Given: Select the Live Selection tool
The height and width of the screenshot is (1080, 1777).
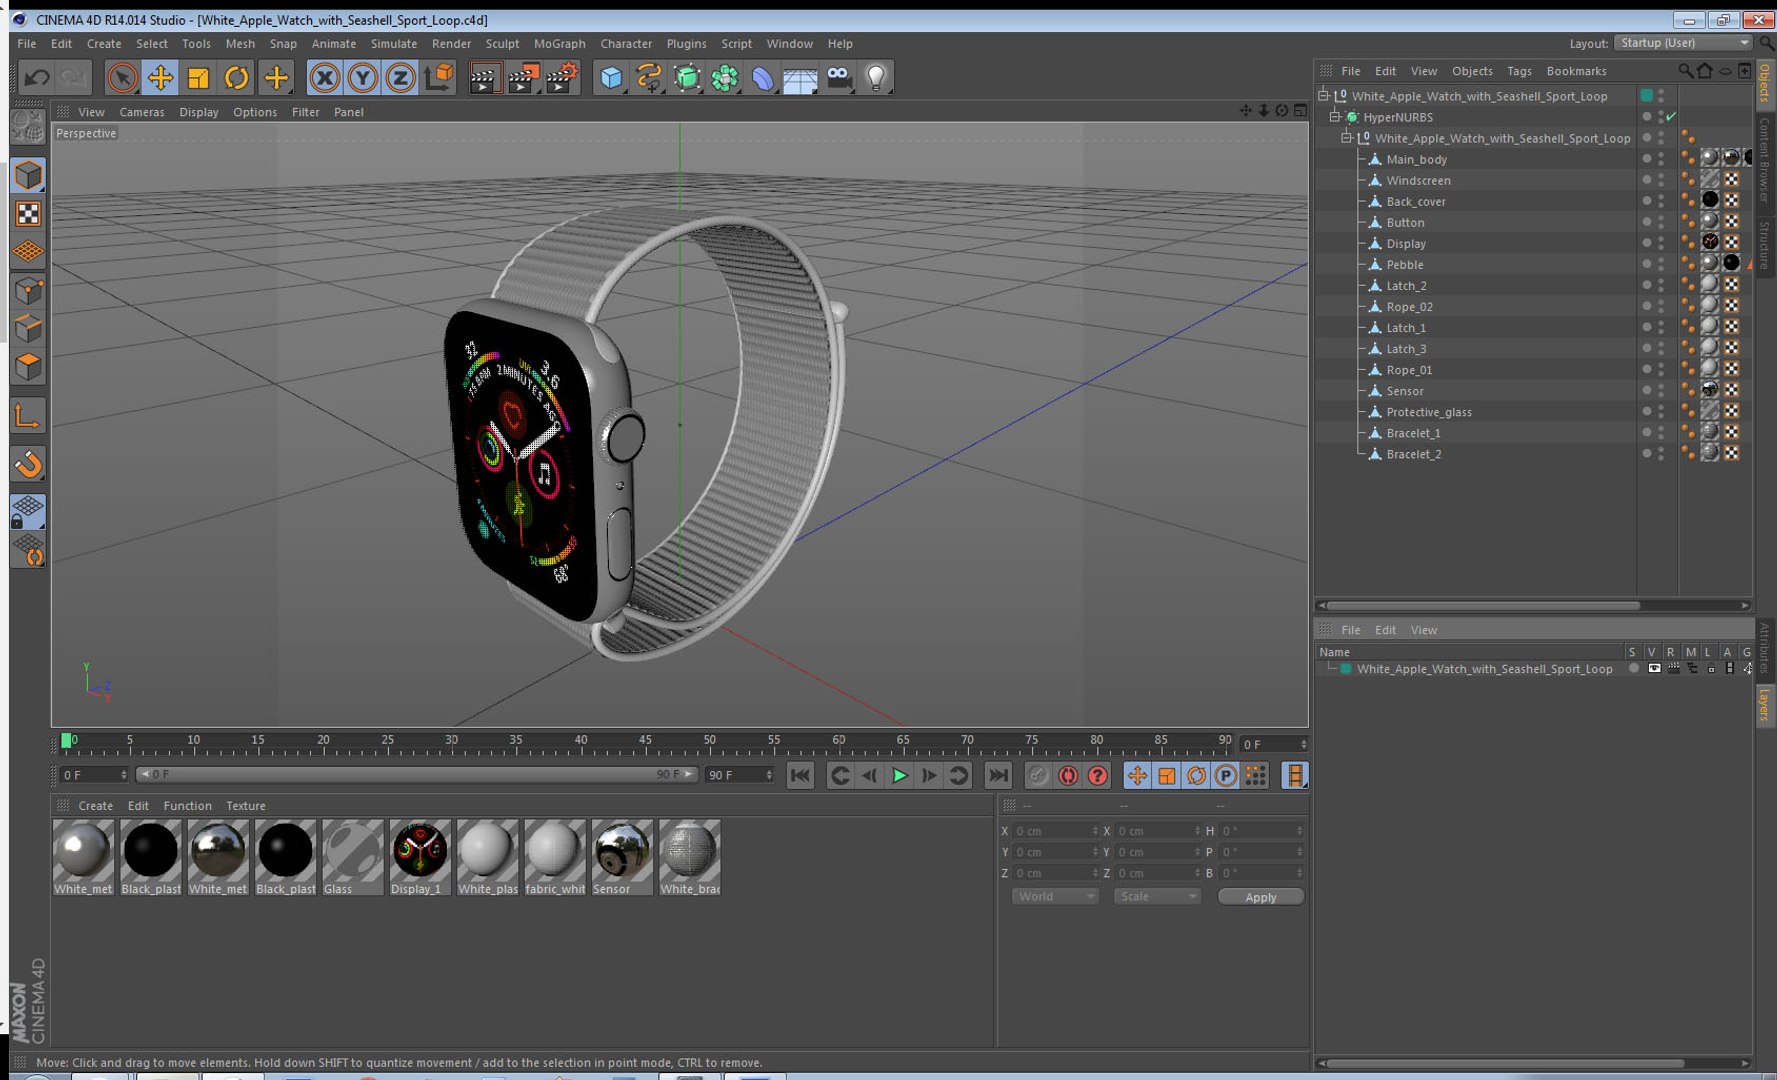Looking at the screenshot, I should [122, 77].
